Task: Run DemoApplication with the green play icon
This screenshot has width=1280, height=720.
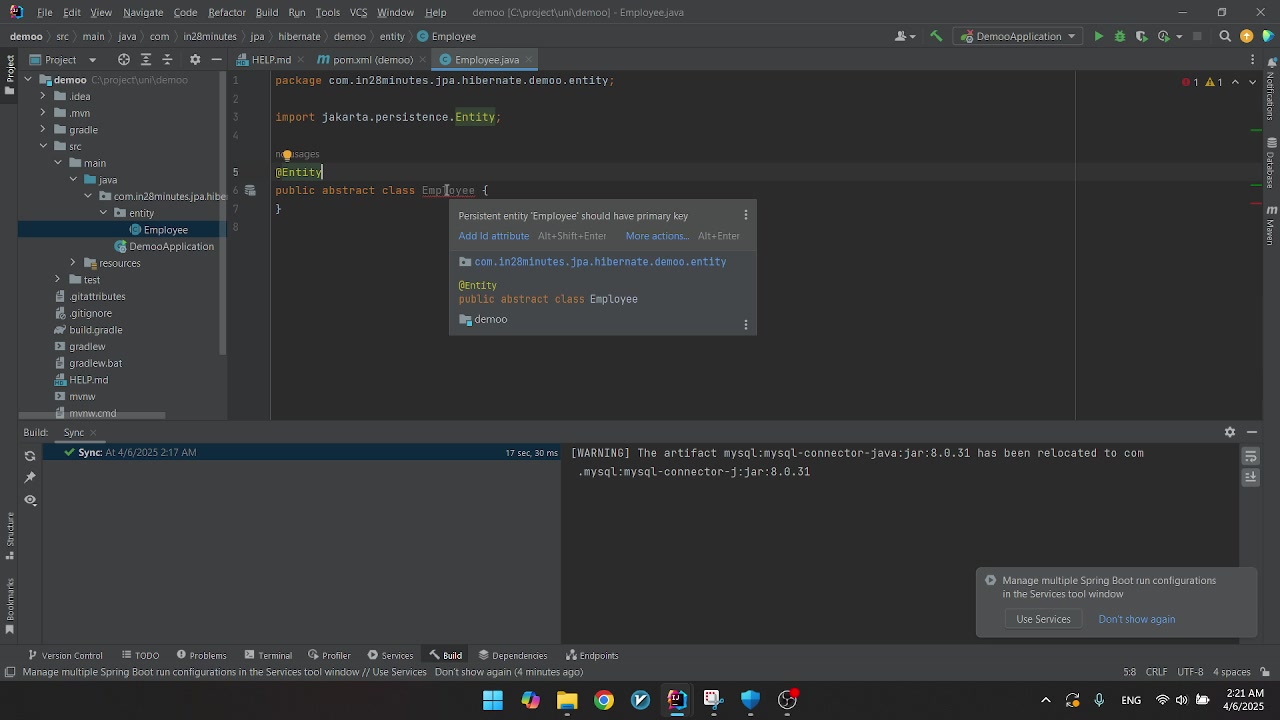Action: (1098, 36)
